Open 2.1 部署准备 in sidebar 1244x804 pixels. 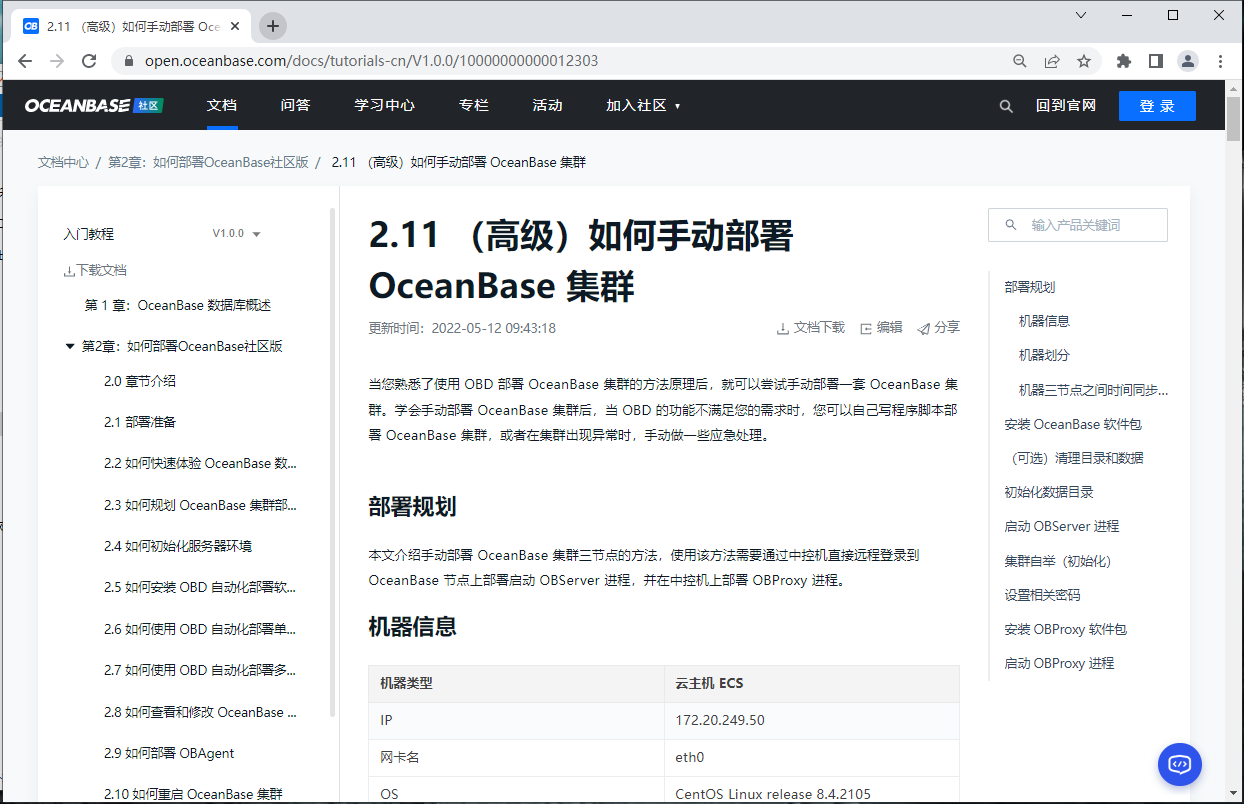point(140,422)
